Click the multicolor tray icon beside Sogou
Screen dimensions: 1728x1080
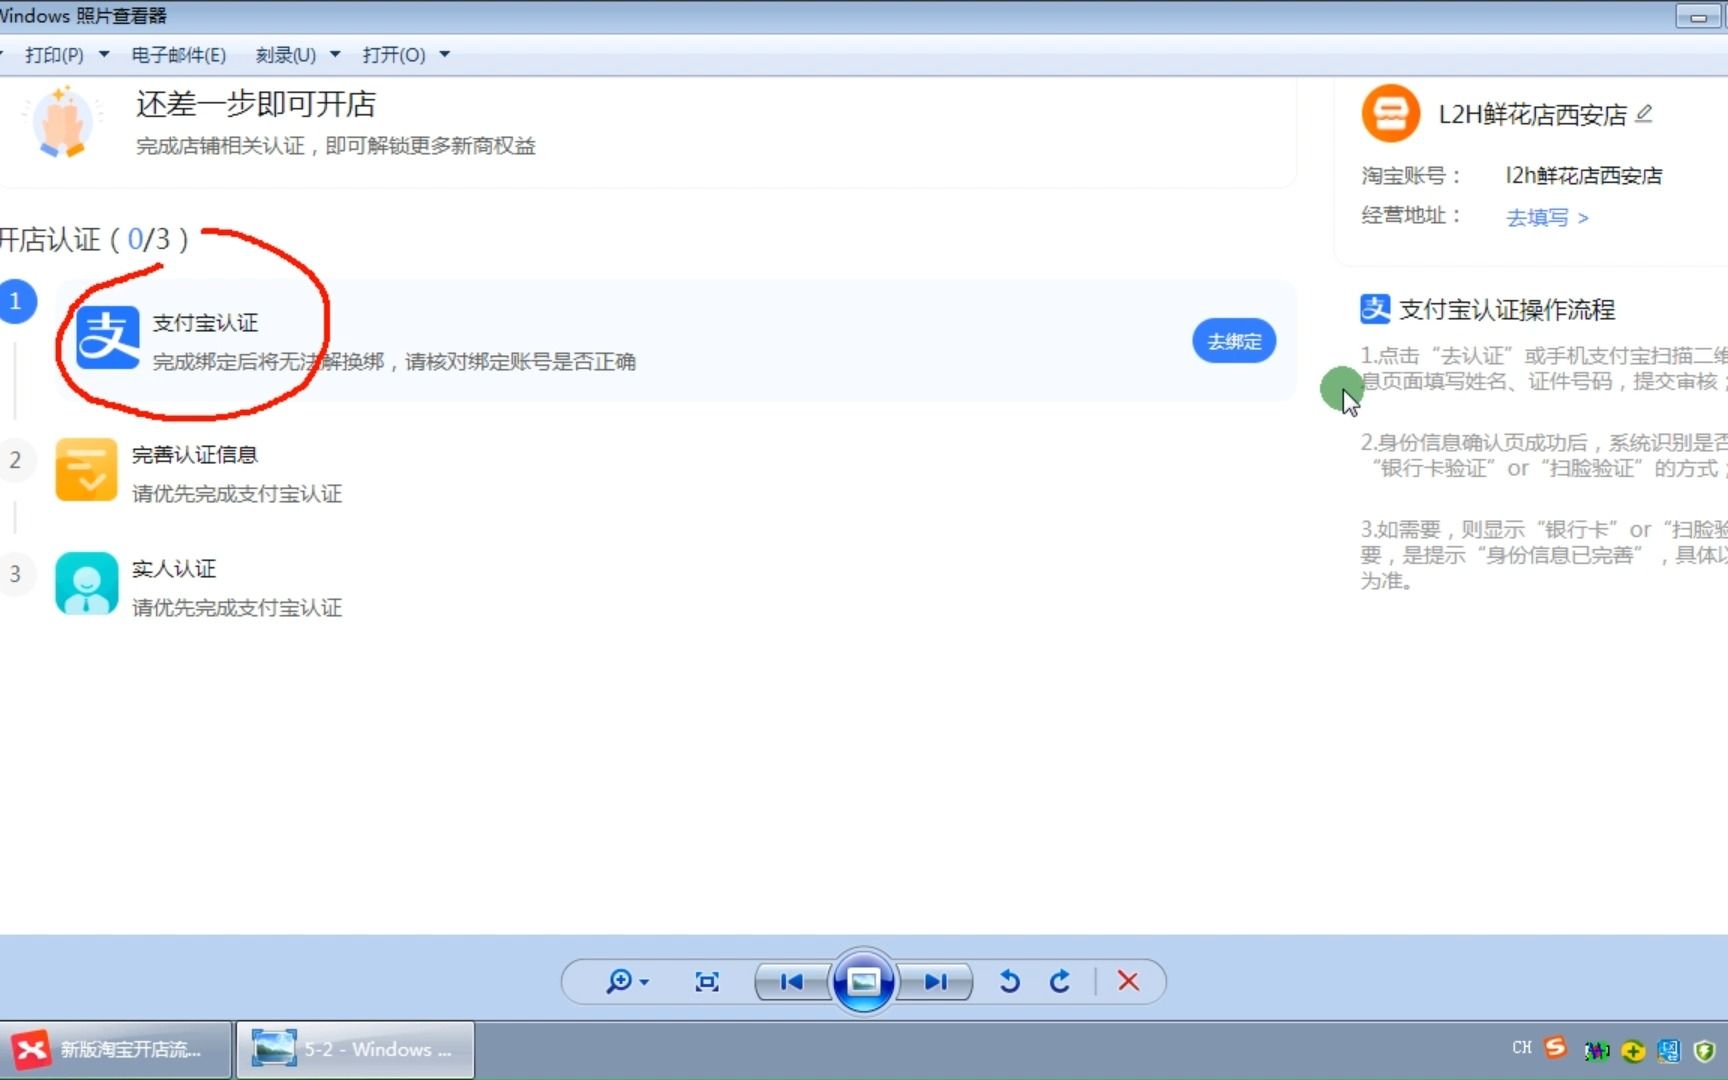pyautogui.click(x=1597, y=1050)
